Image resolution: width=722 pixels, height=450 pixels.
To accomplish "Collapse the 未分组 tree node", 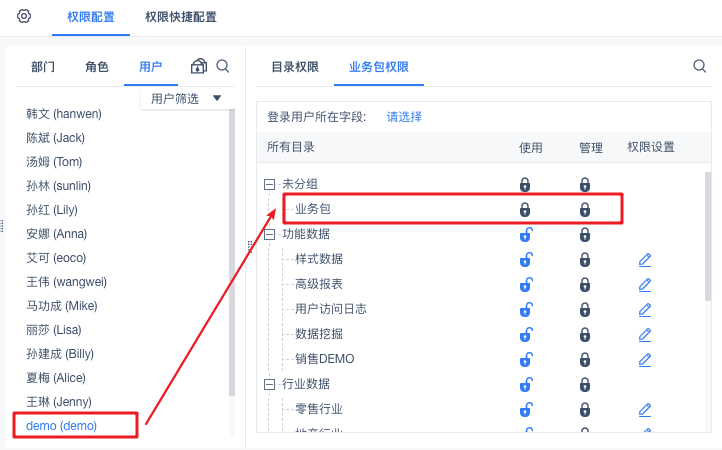I will pos(269,184).
